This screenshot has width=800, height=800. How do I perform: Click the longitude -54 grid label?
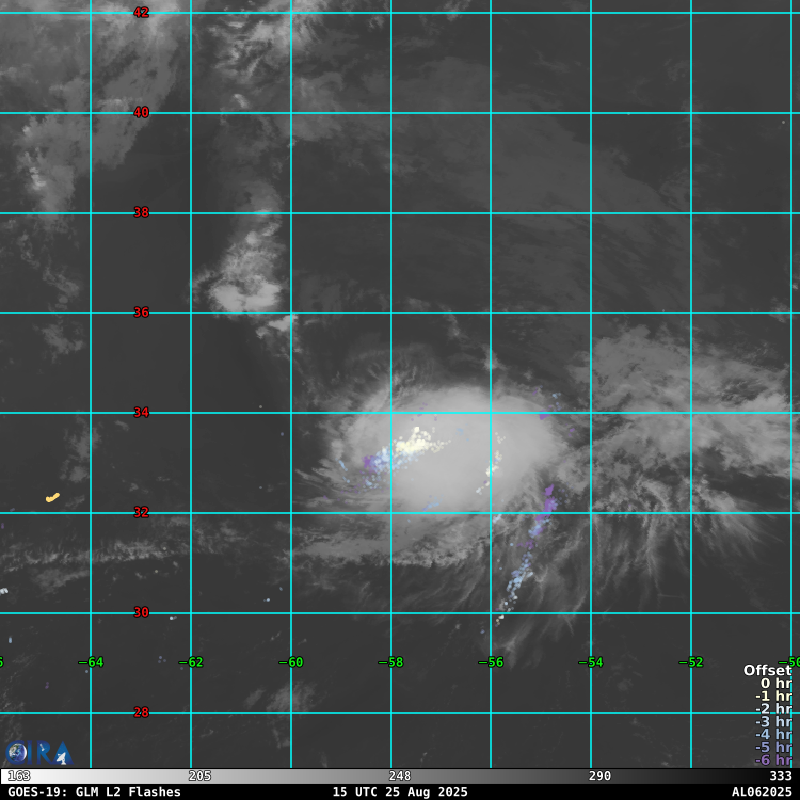click(x=590, y=662)
